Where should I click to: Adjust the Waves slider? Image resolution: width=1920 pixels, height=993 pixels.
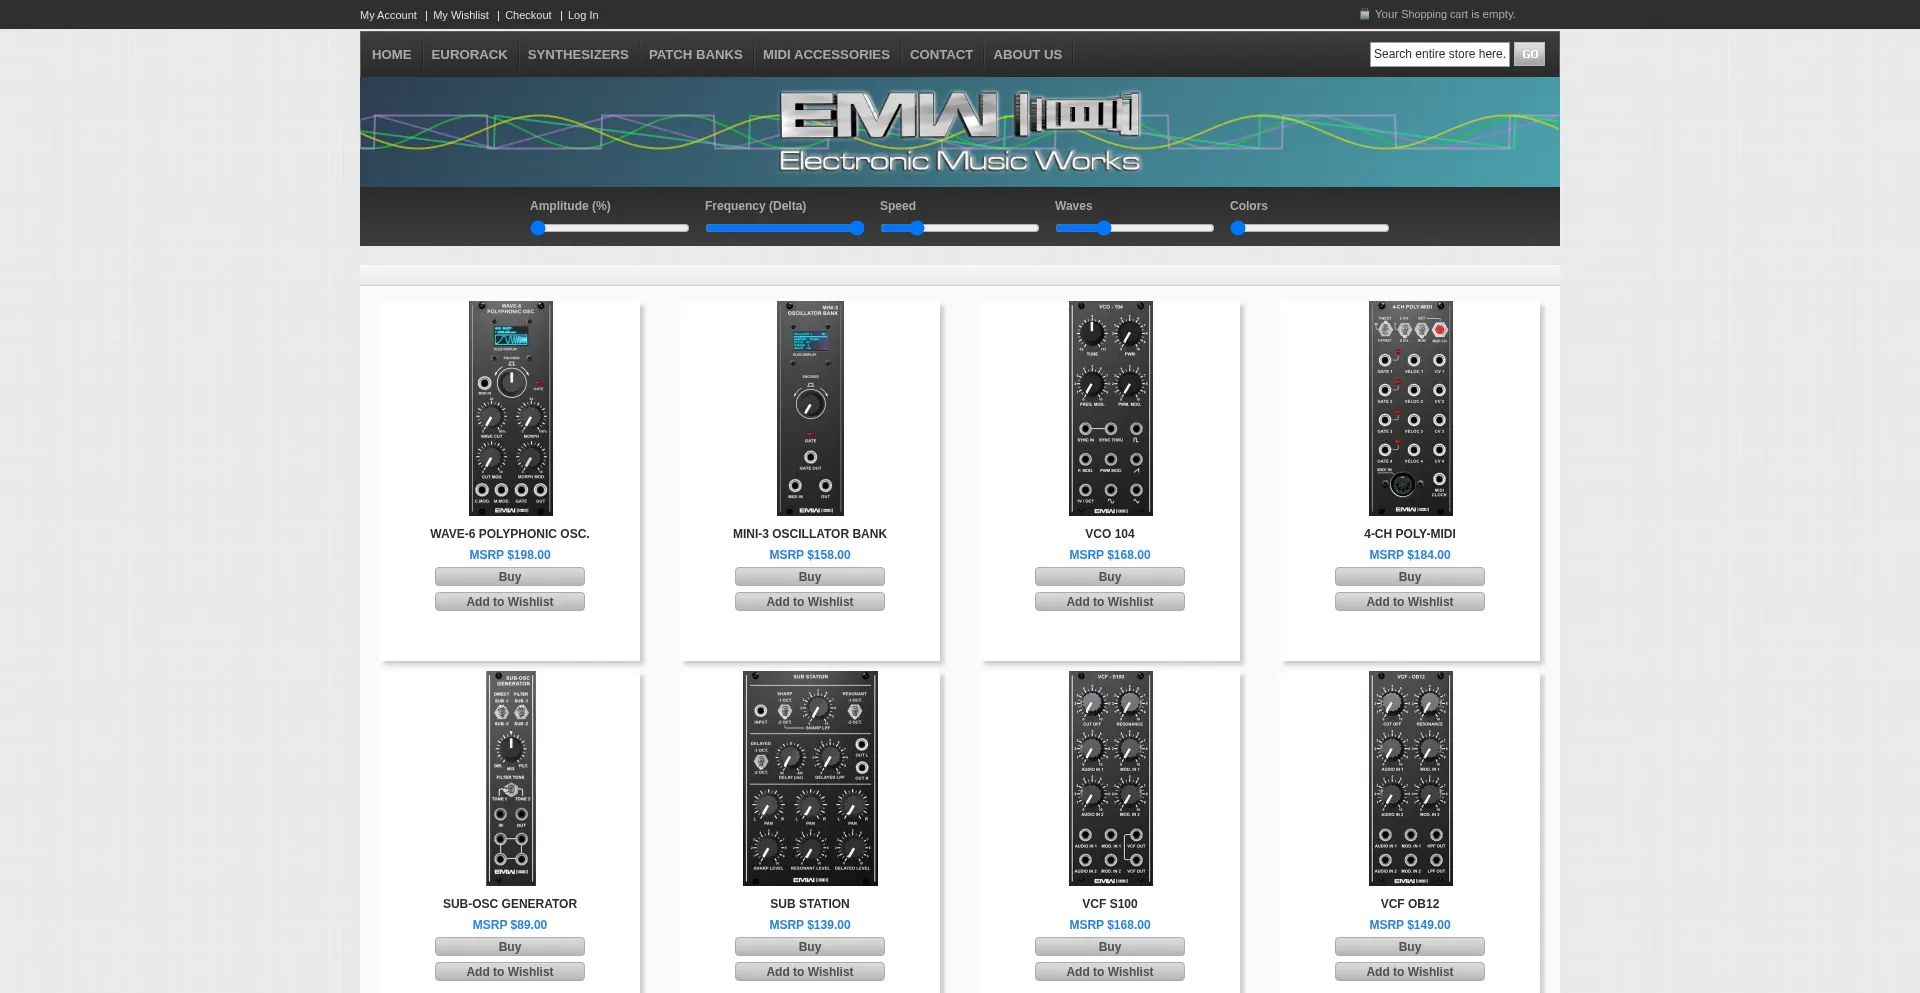click(x=1135, y=228)
